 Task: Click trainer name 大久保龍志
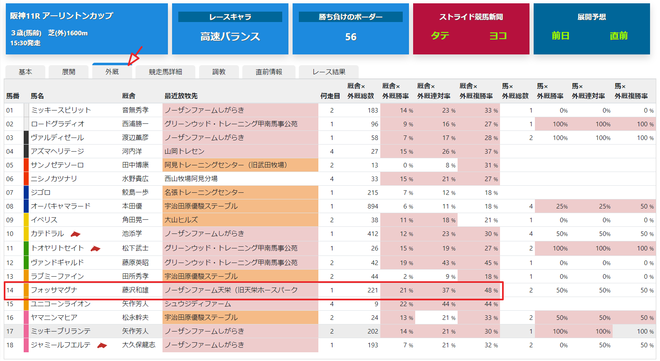tap(139, 345)
